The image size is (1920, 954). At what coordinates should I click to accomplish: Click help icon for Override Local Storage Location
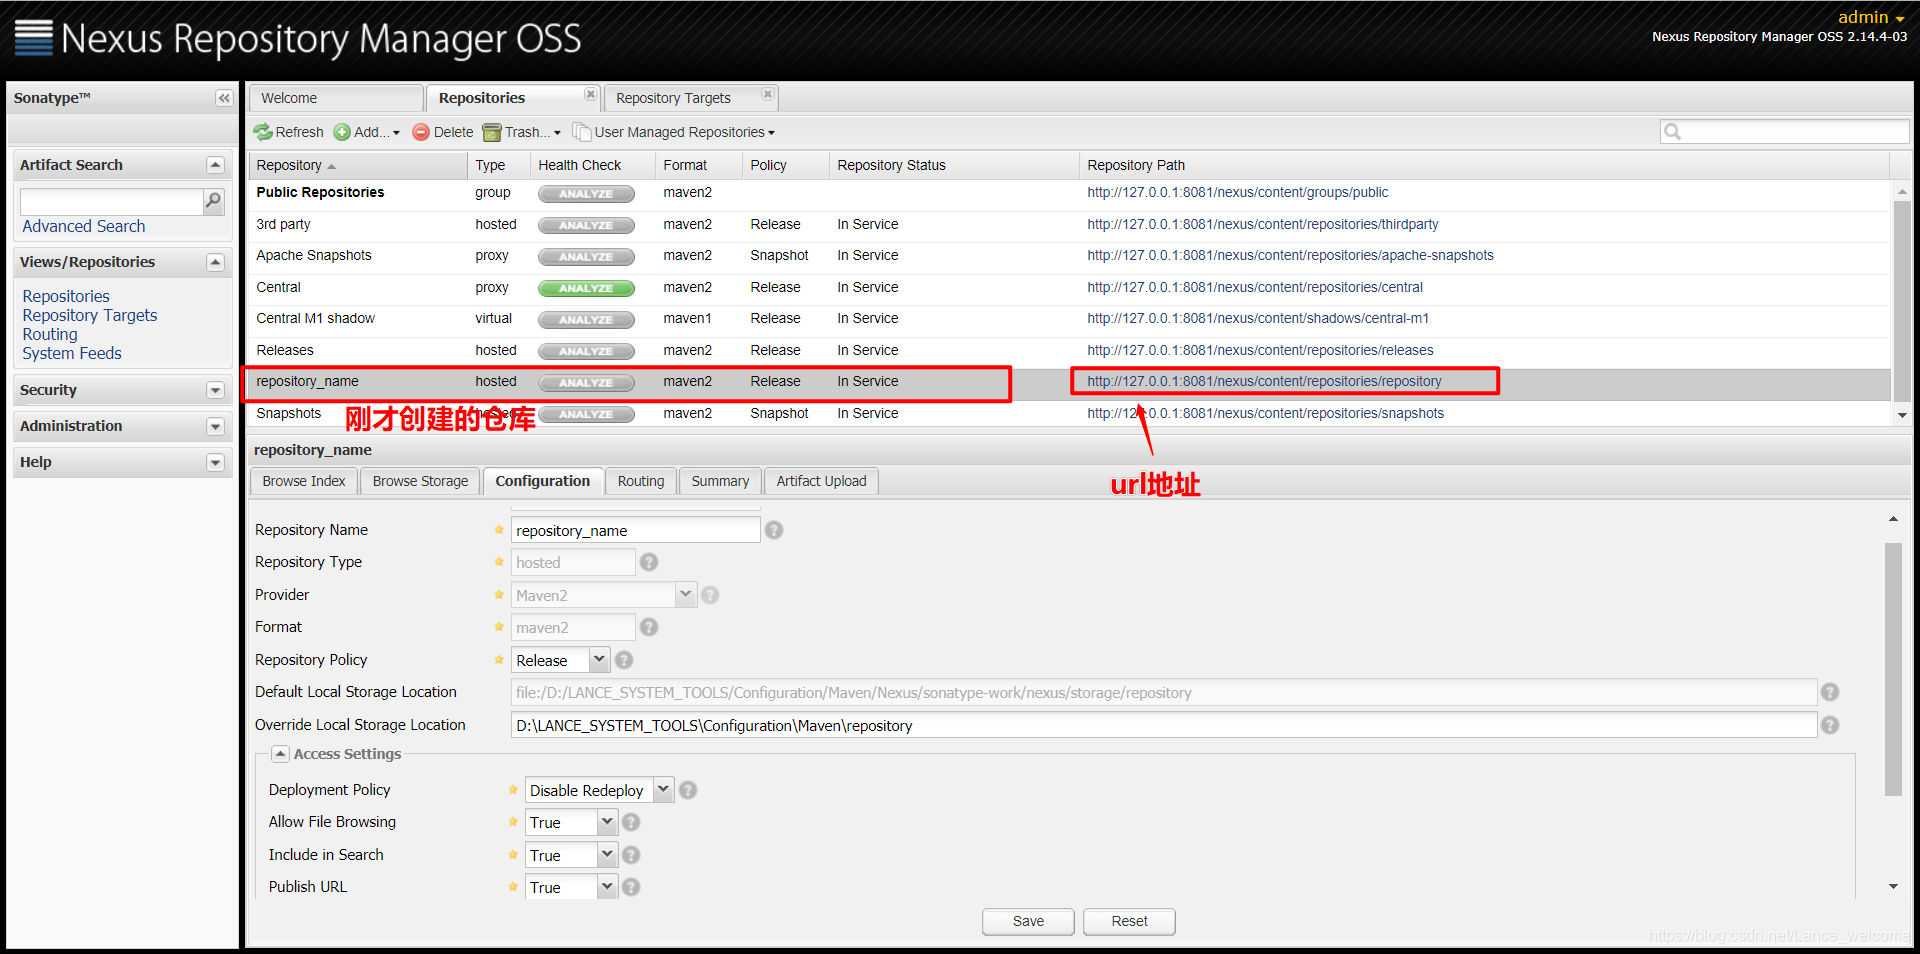point(1830,725)
